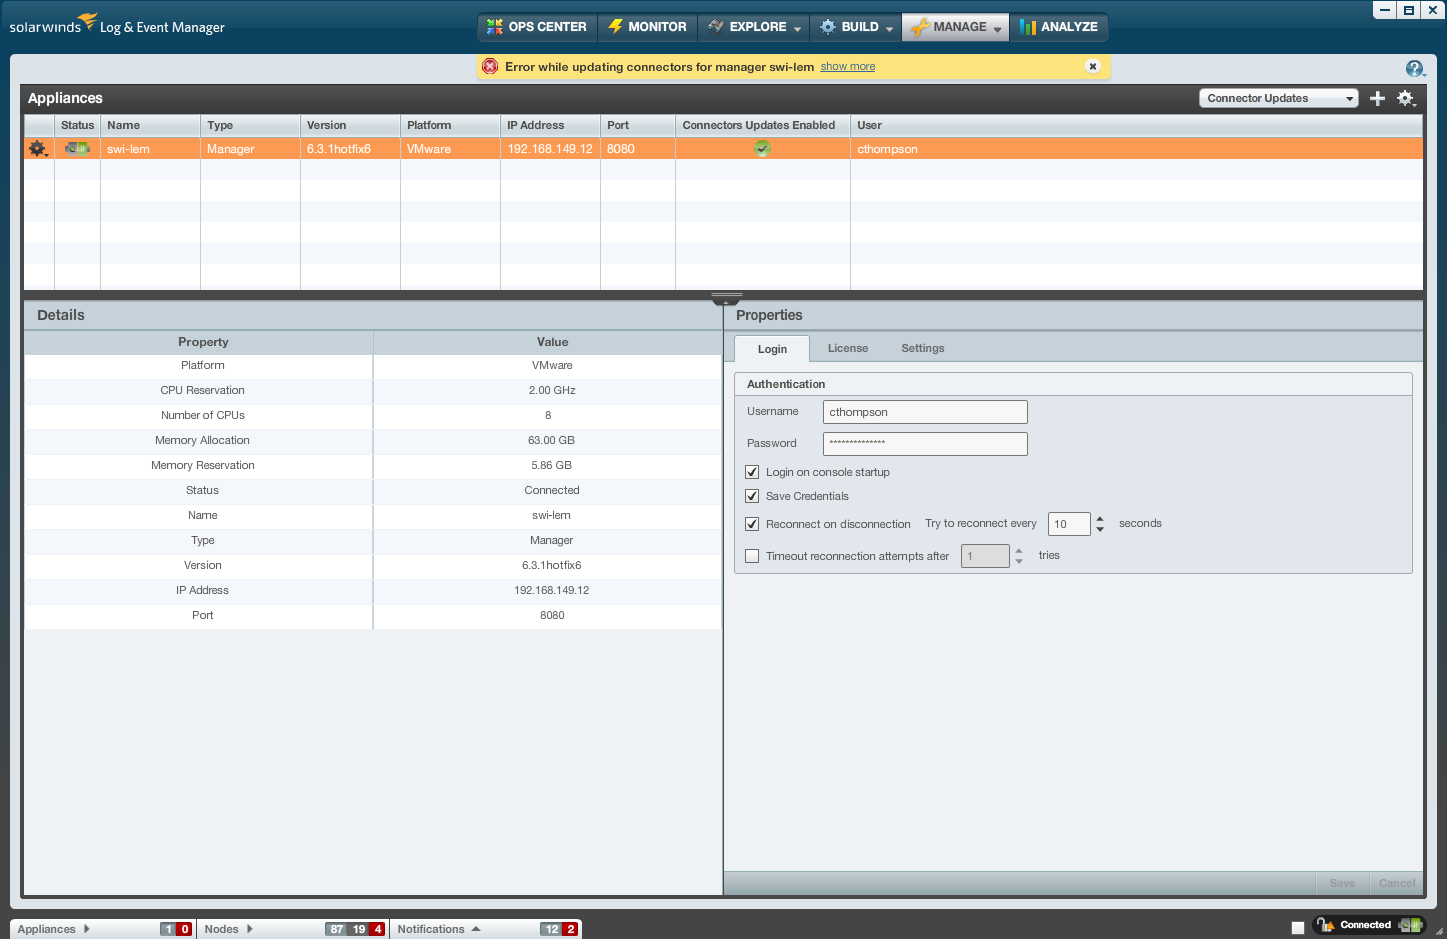Click the Memory Allocation value 63.00 GB
This screenshot has width=1447, height=939.
tap(551, 440)
